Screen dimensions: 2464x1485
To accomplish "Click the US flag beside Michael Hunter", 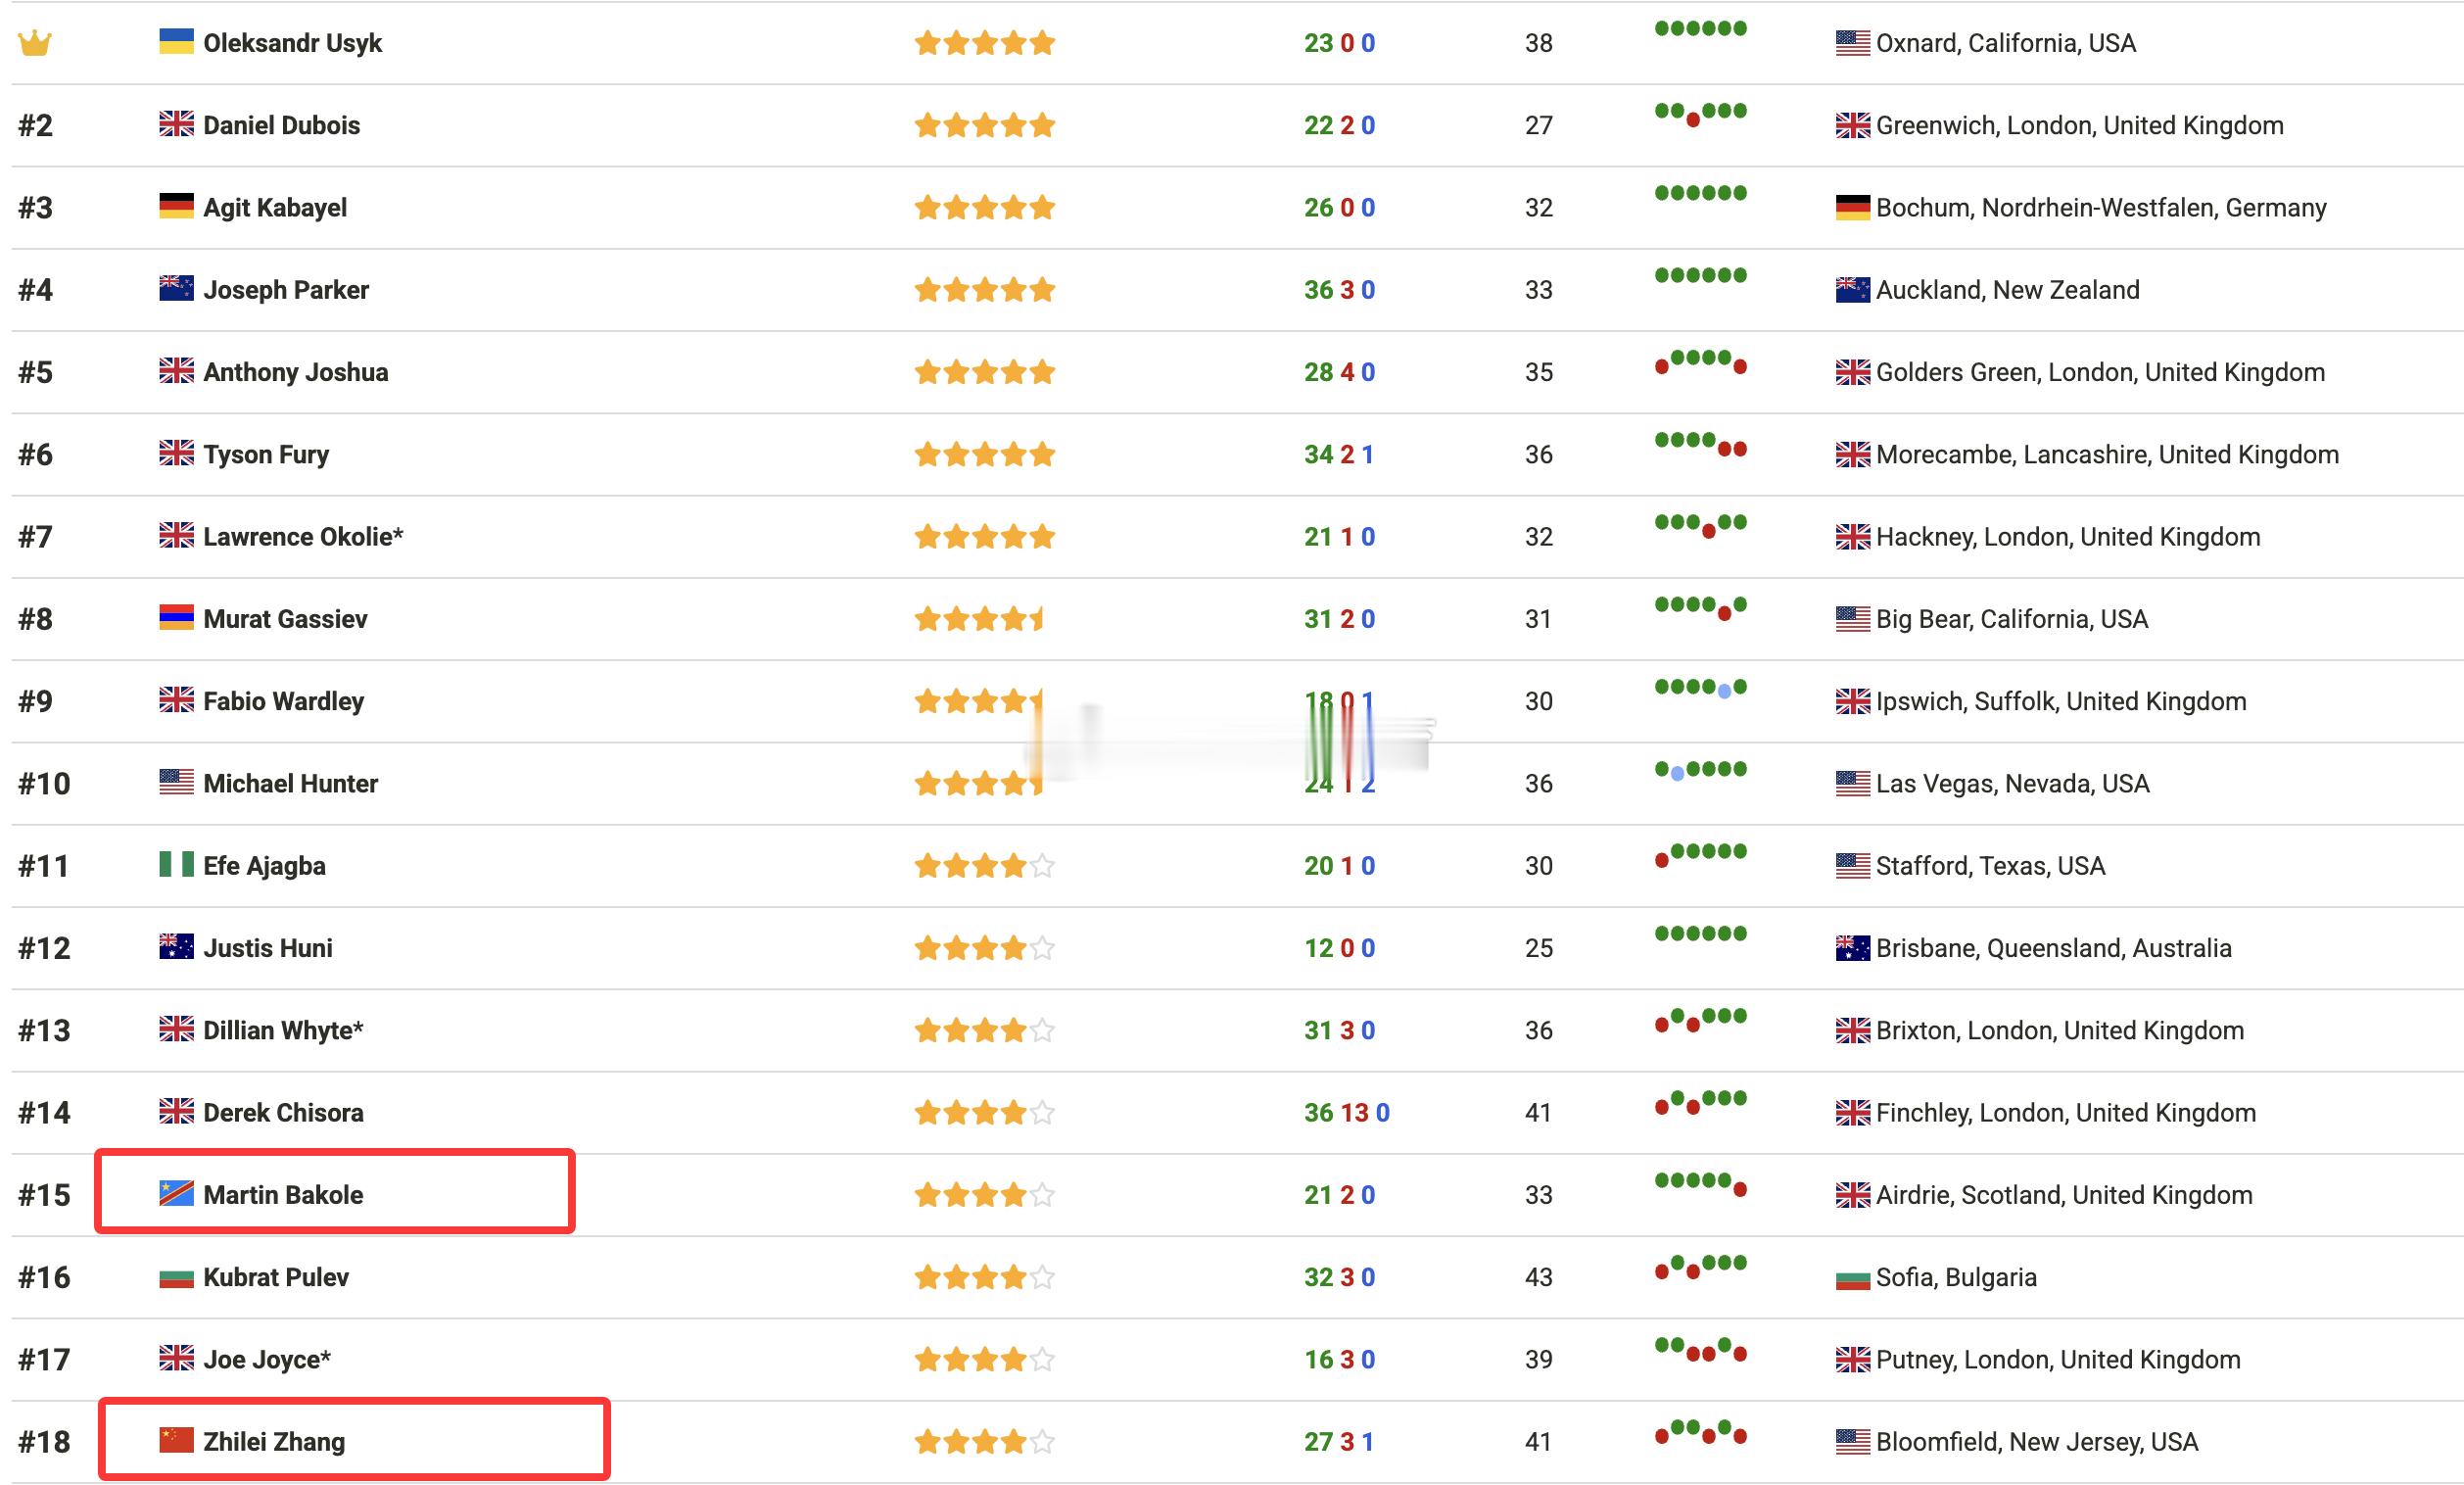I will tap(176, 782).
